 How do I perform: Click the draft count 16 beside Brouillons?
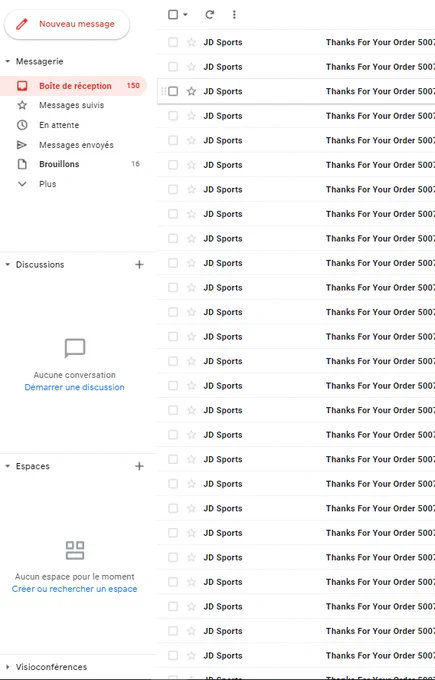click(x=135, y=163)
